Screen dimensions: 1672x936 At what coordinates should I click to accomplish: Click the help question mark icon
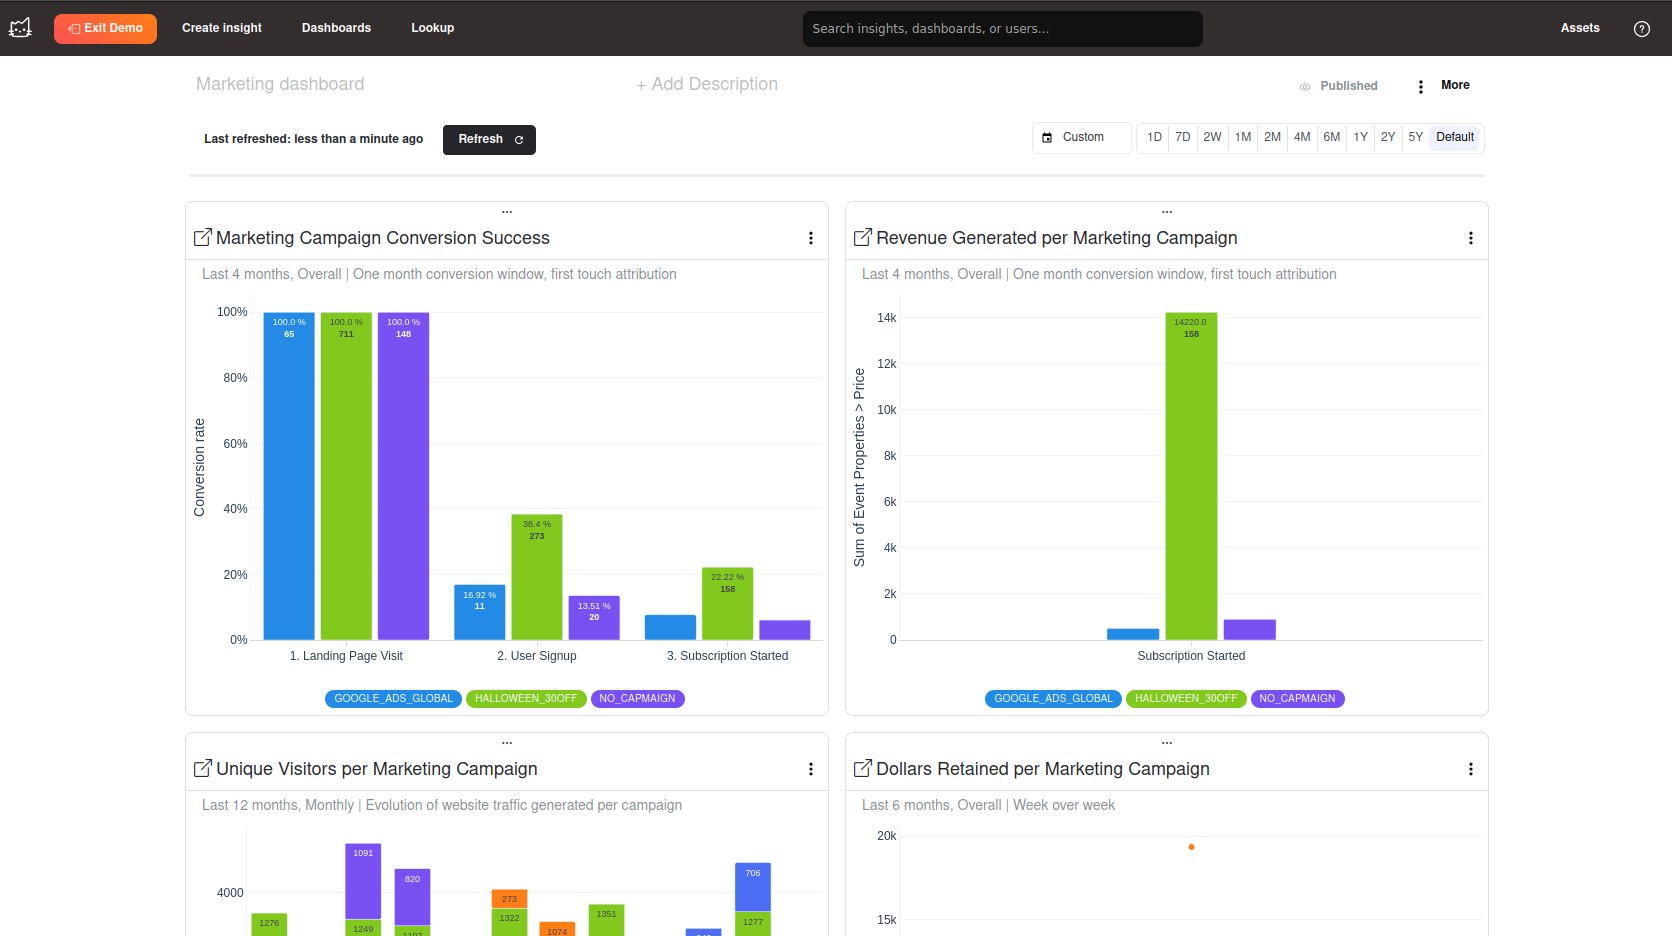[1641, 29]
